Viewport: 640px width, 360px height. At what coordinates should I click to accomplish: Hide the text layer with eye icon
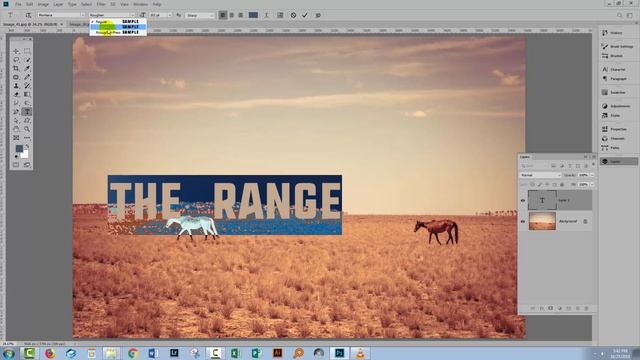point(523,200)
